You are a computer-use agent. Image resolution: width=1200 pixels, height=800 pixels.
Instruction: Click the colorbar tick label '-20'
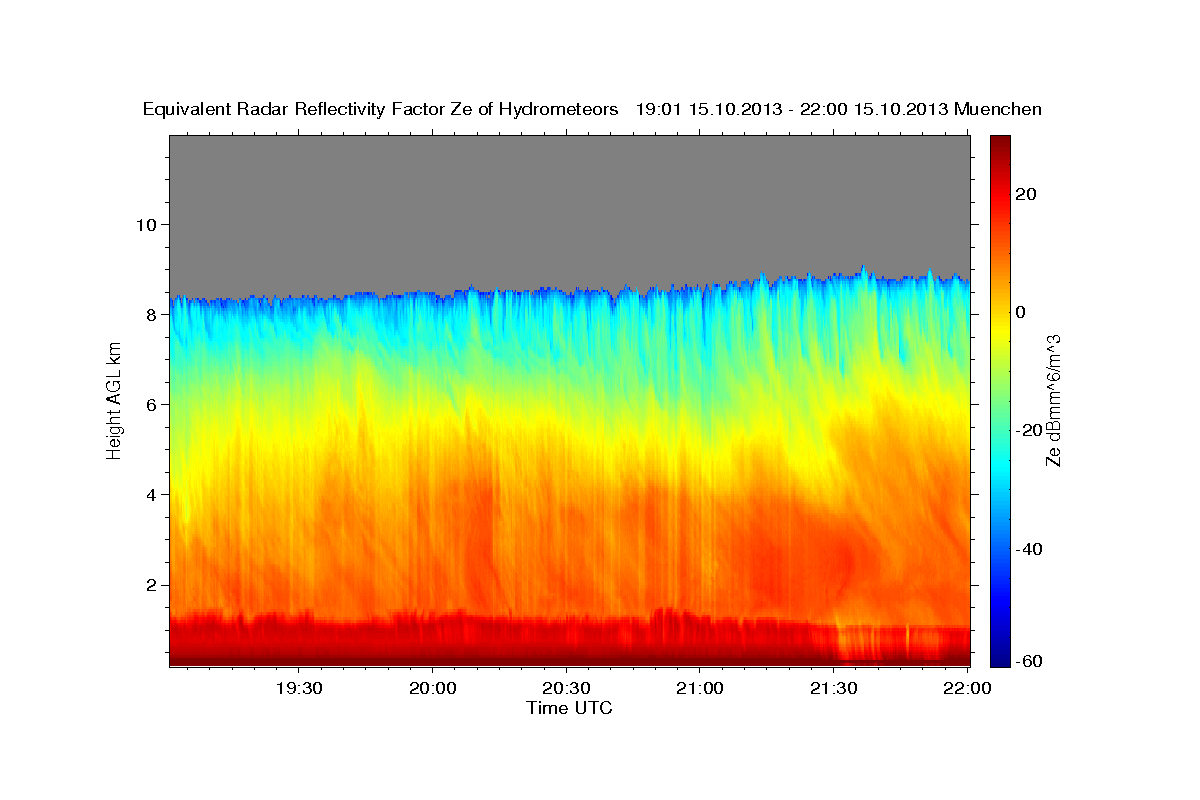[x=1030, y=430]
